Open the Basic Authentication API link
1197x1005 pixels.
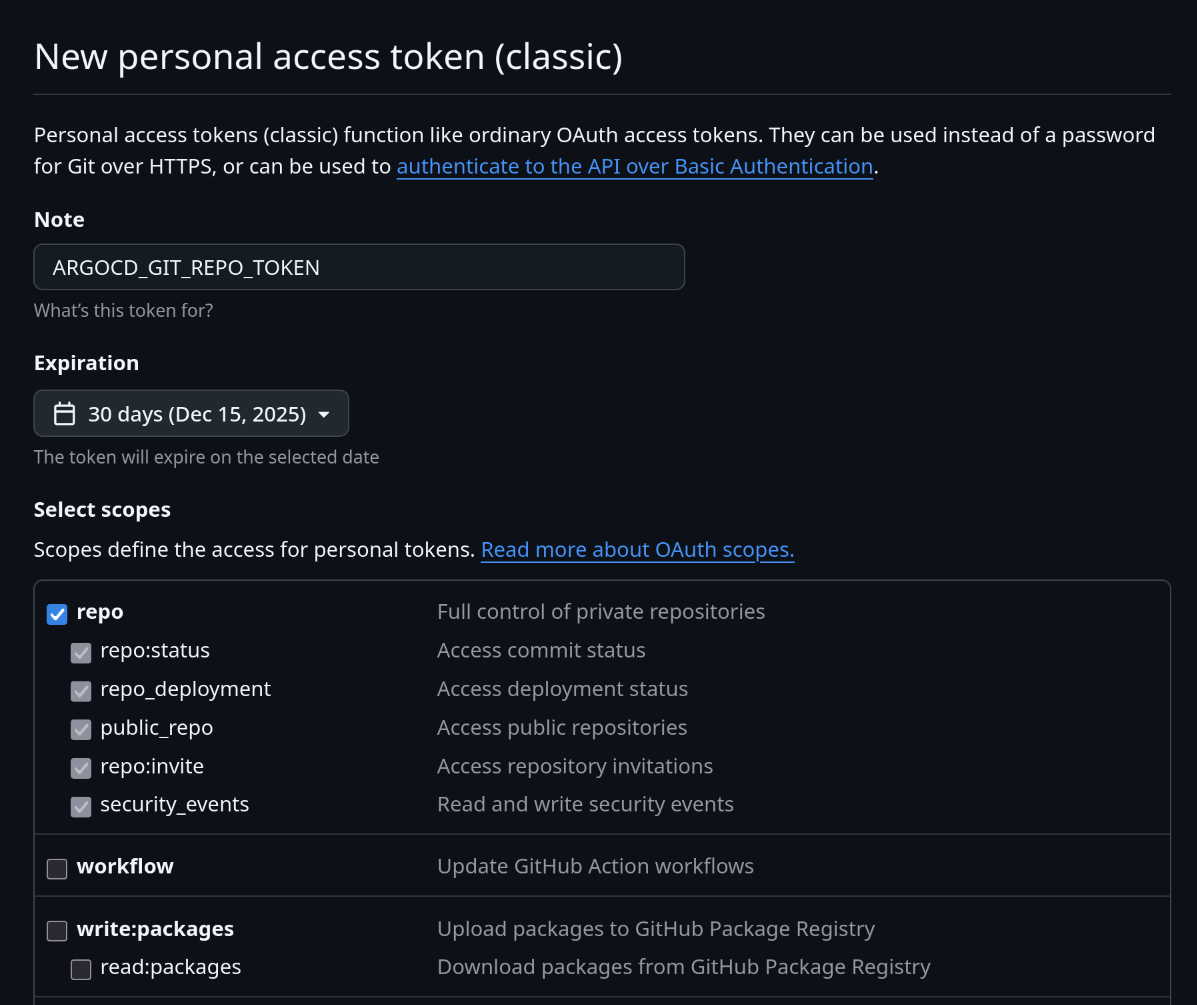click(x=635, y=167)
